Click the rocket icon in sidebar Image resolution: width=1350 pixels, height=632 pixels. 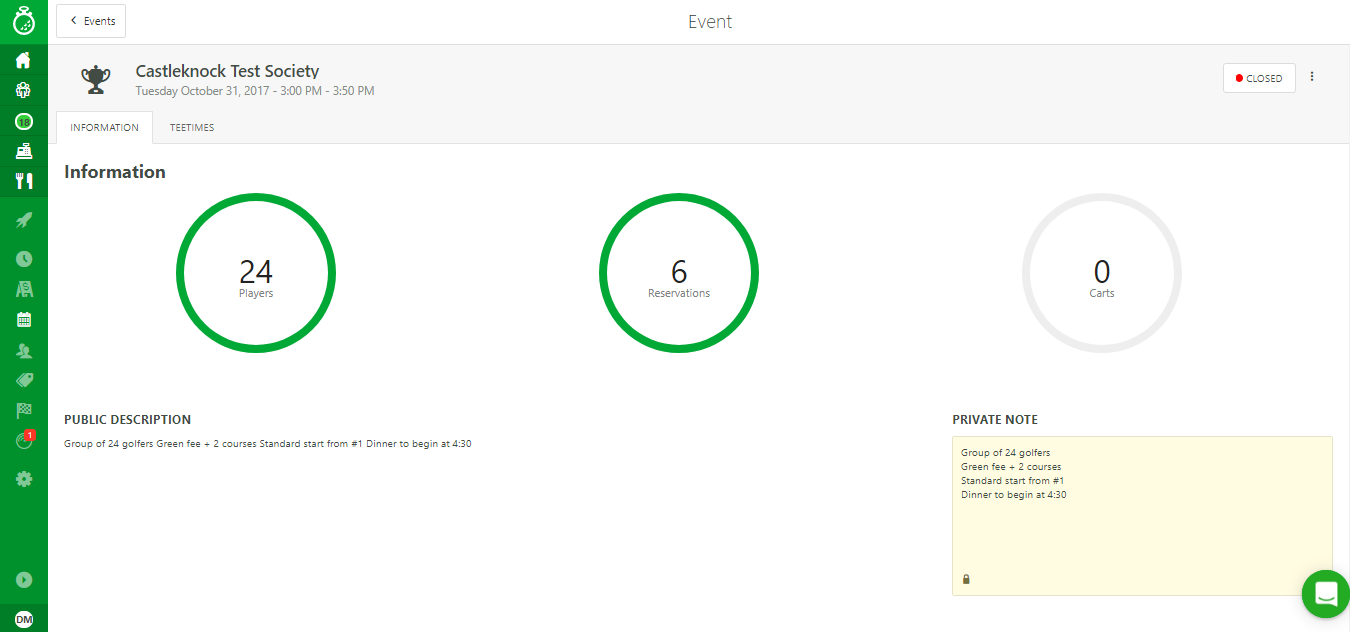[x=23, y=220]
